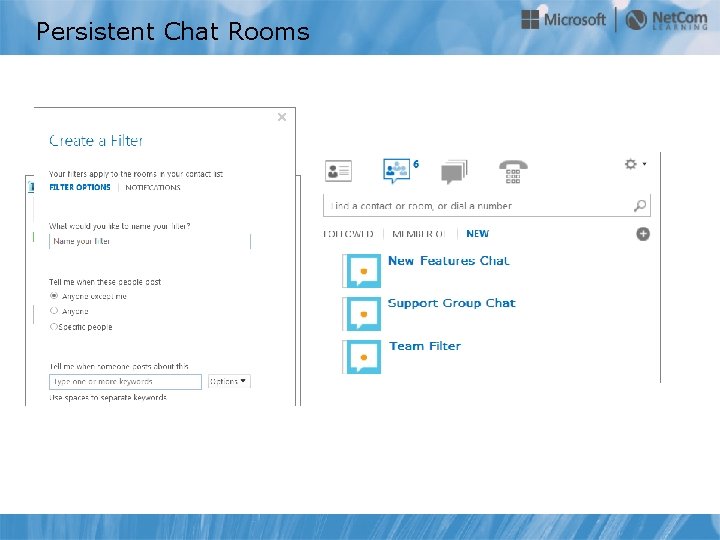Switch to the Notifications tab
Image resolution: width=720 pixels, height=540 pixels.
152,187
